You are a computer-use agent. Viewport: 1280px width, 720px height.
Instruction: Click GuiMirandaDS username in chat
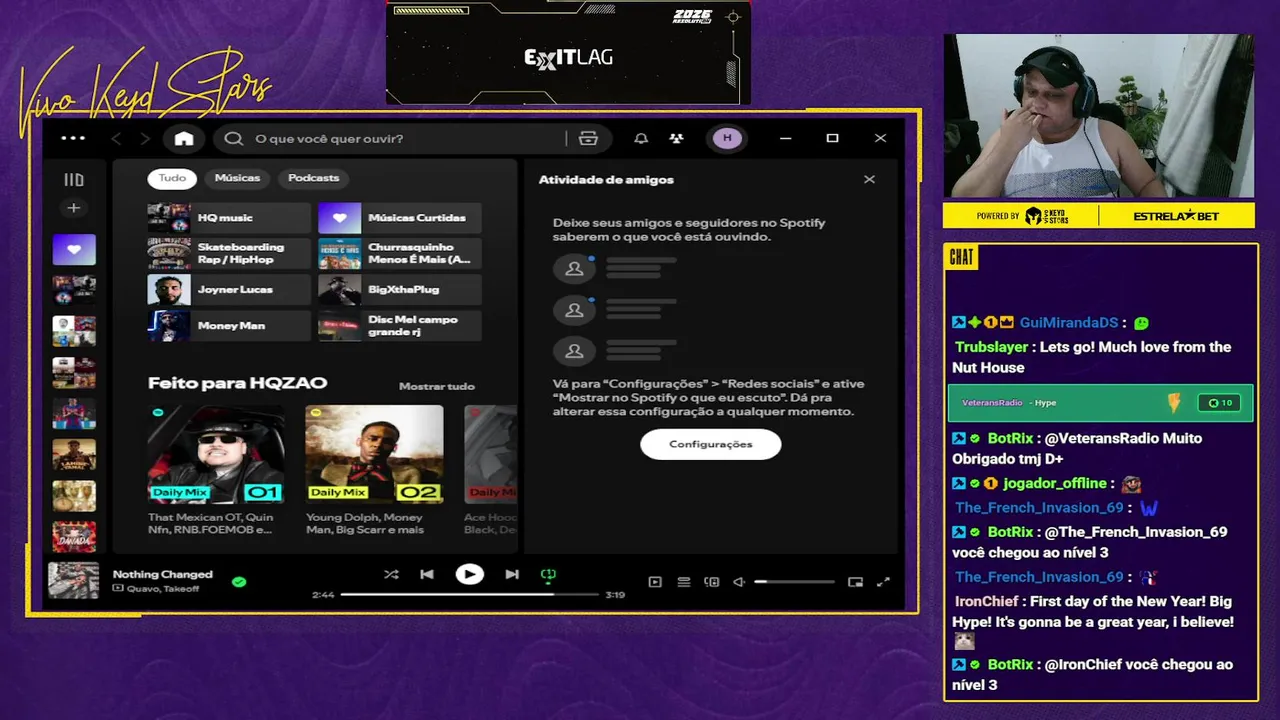(x=1069, y=323)
